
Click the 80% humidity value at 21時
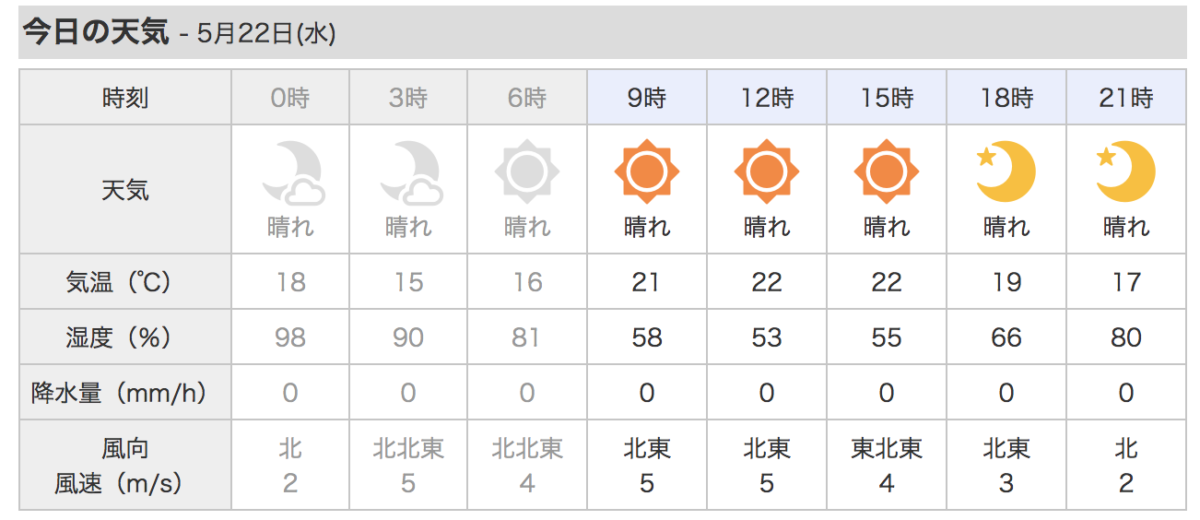pos(1126,338)
